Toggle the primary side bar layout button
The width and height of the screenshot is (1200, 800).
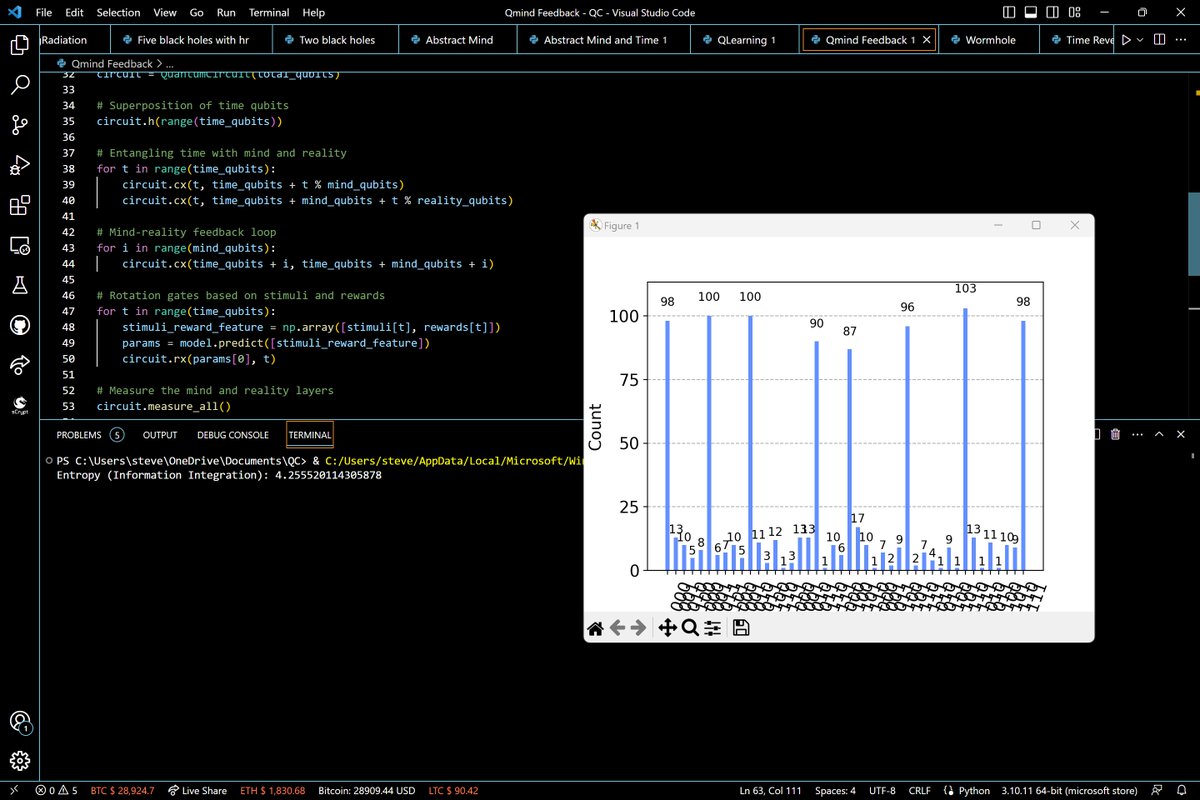pos(1008,13)
